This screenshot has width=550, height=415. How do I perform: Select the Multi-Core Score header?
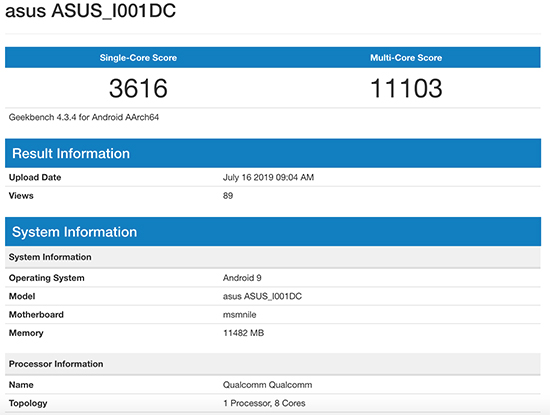pyautogui.click(x=406, y=58)
